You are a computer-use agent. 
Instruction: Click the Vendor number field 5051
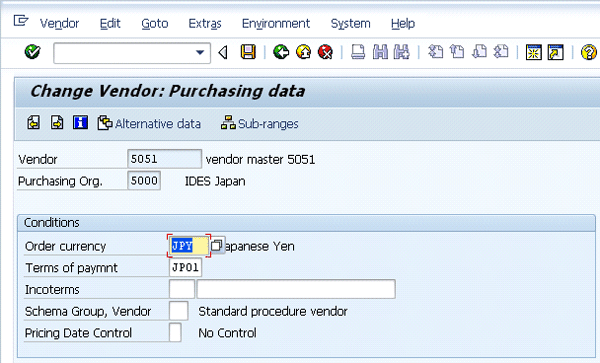[164, 159]
